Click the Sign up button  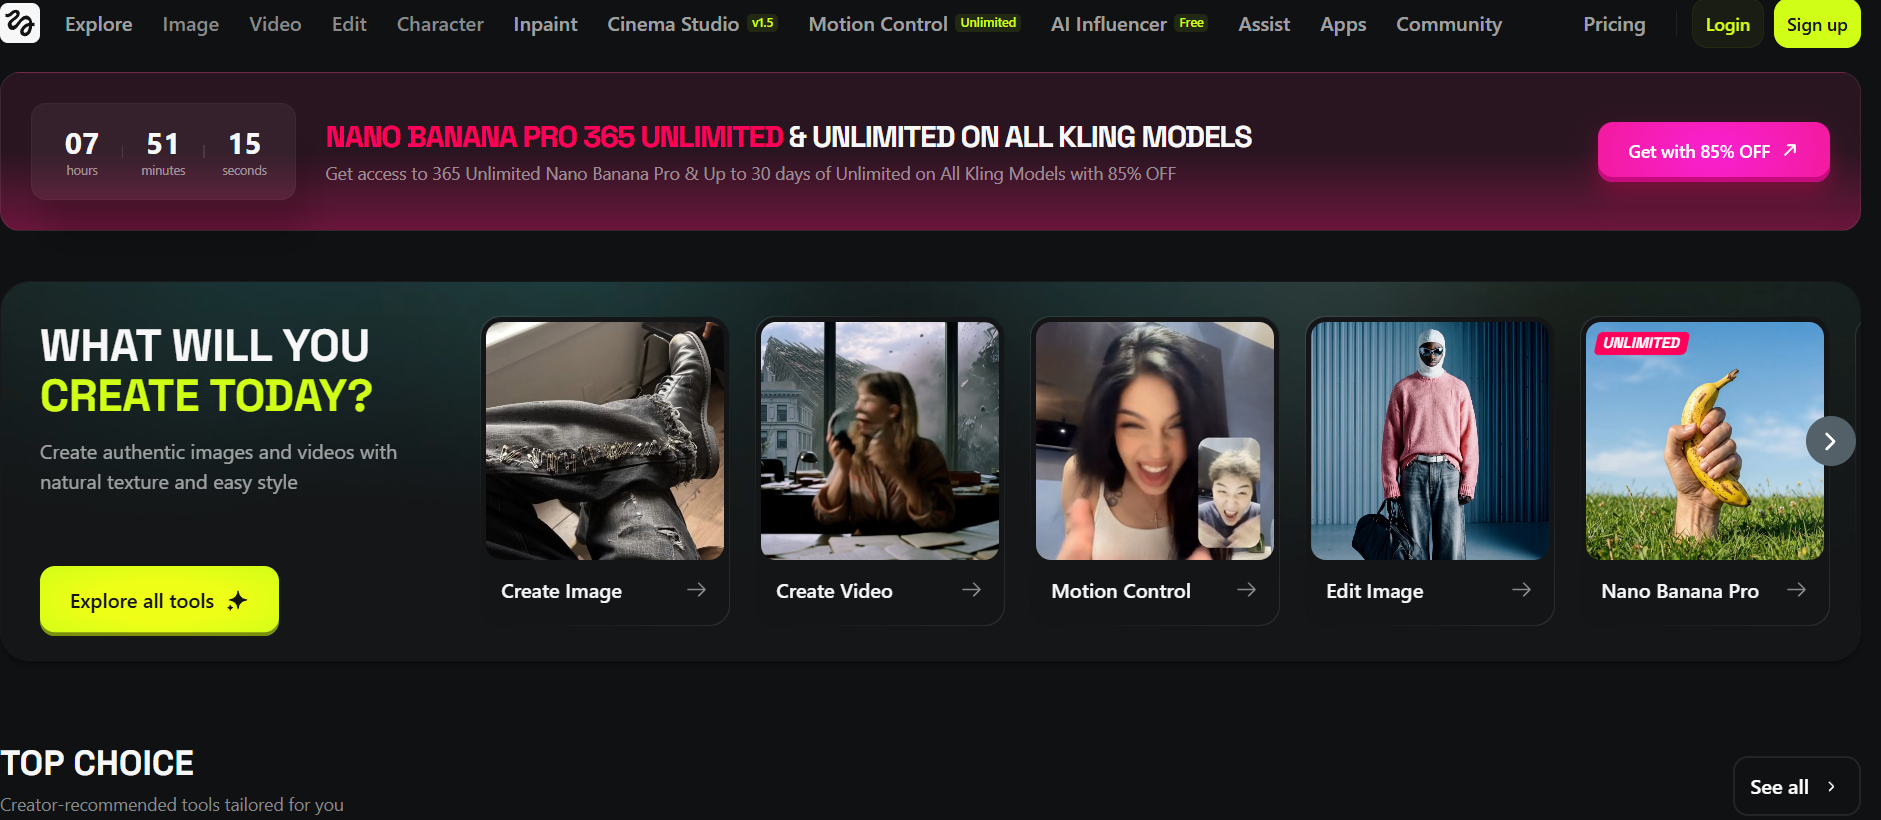tap(1817, 24)
